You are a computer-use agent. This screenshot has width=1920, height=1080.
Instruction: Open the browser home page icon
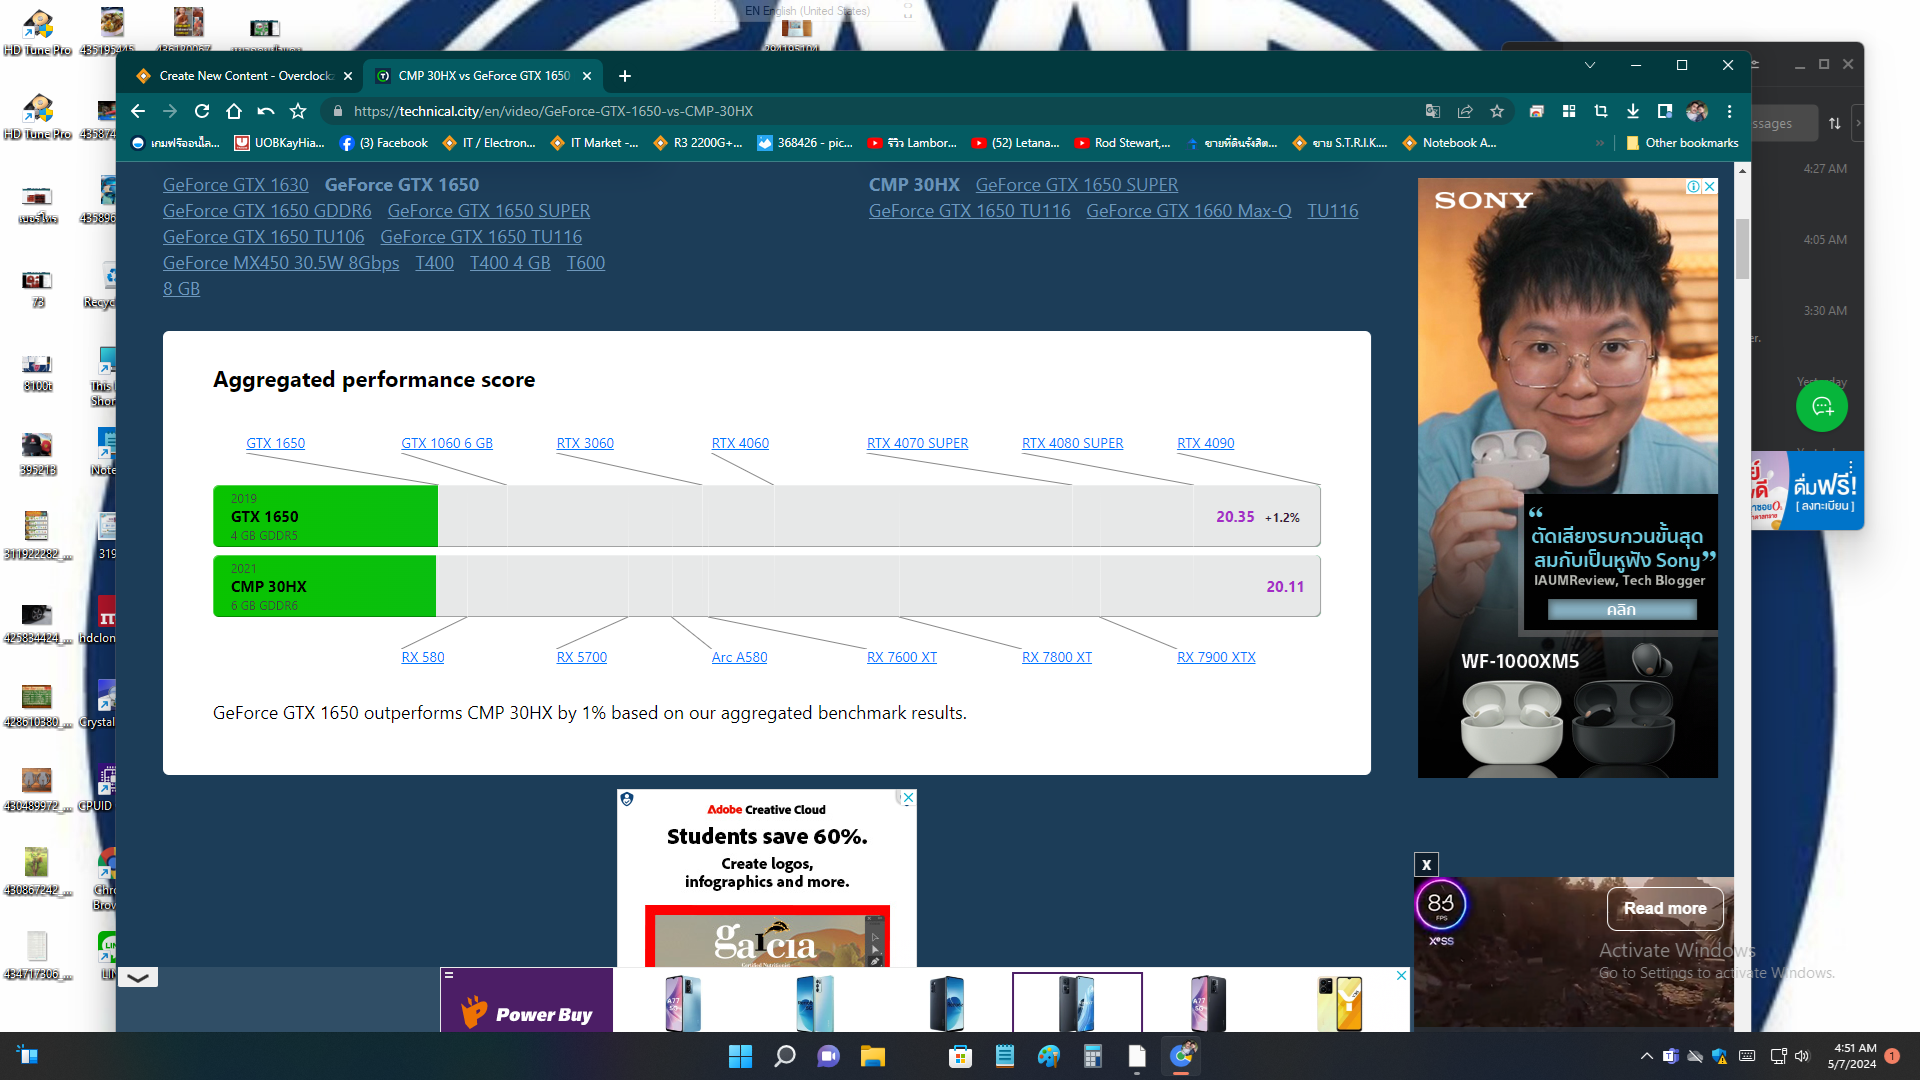(234, 111)
